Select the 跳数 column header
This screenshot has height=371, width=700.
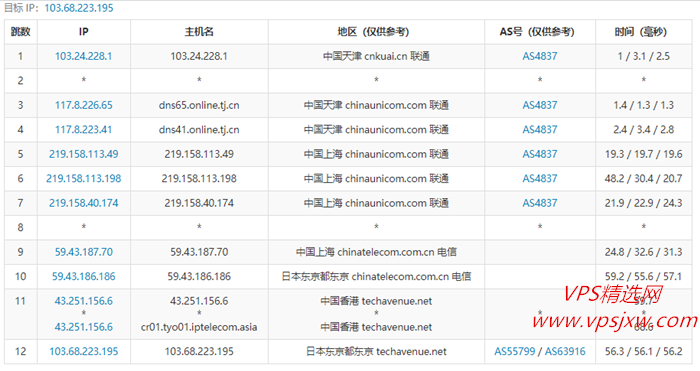[21, 32]
